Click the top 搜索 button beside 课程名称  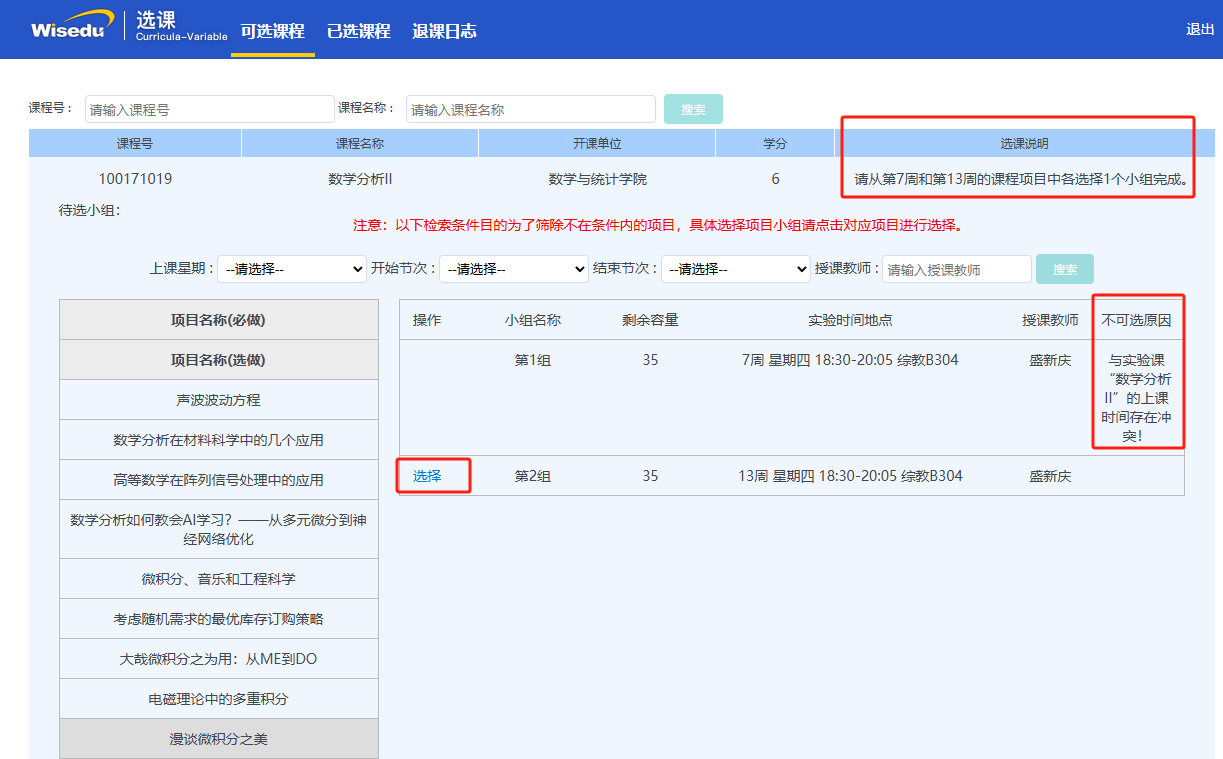693,109
